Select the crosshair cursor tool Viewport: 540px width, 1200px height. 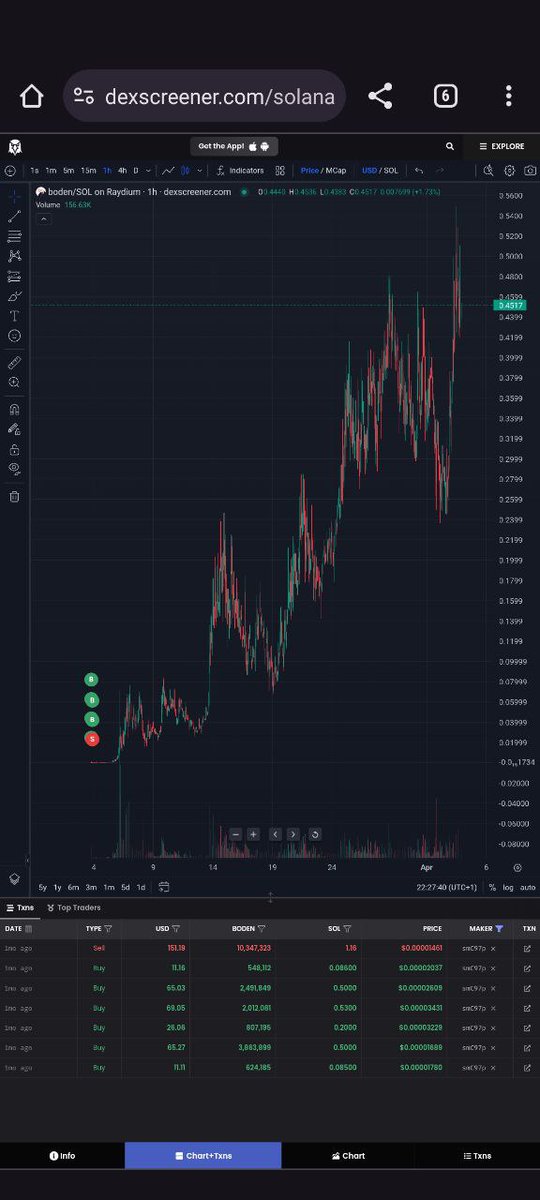(x=14, y=197)
